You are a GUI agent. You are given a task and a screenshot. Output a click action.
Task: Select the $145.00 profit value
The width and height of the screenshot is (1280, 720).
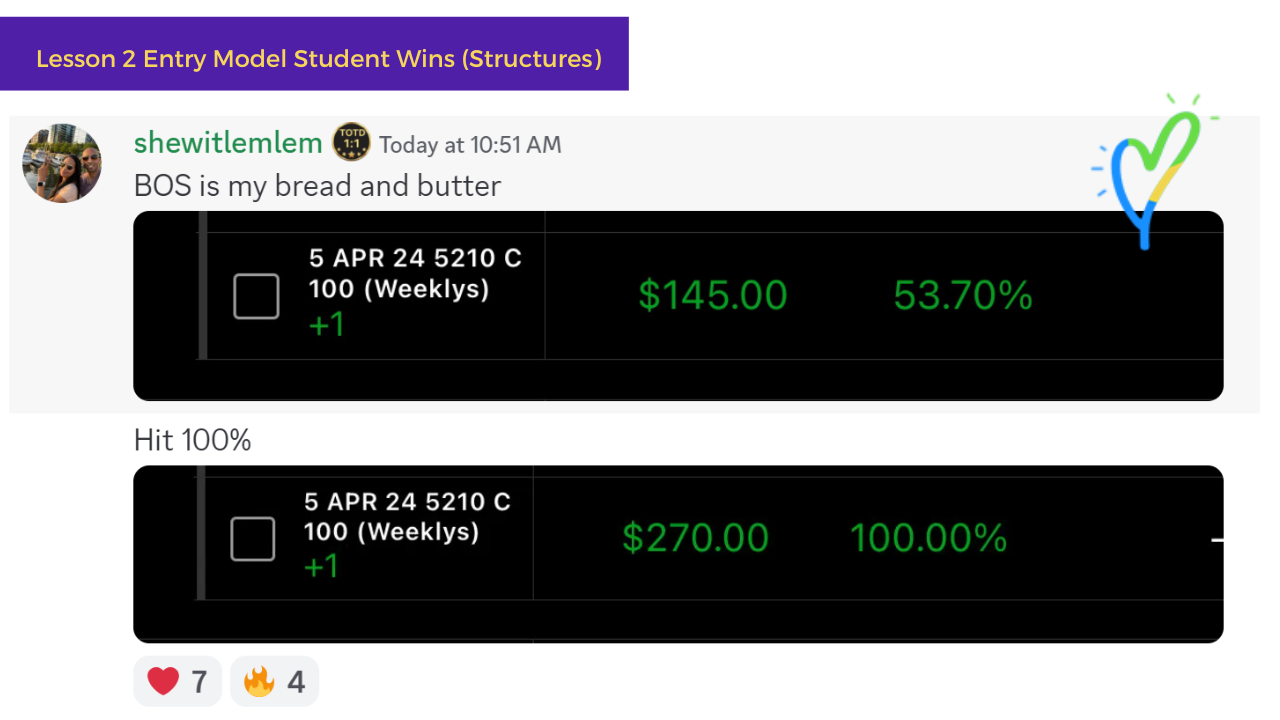pyautogui.click(x=713, y=296)
